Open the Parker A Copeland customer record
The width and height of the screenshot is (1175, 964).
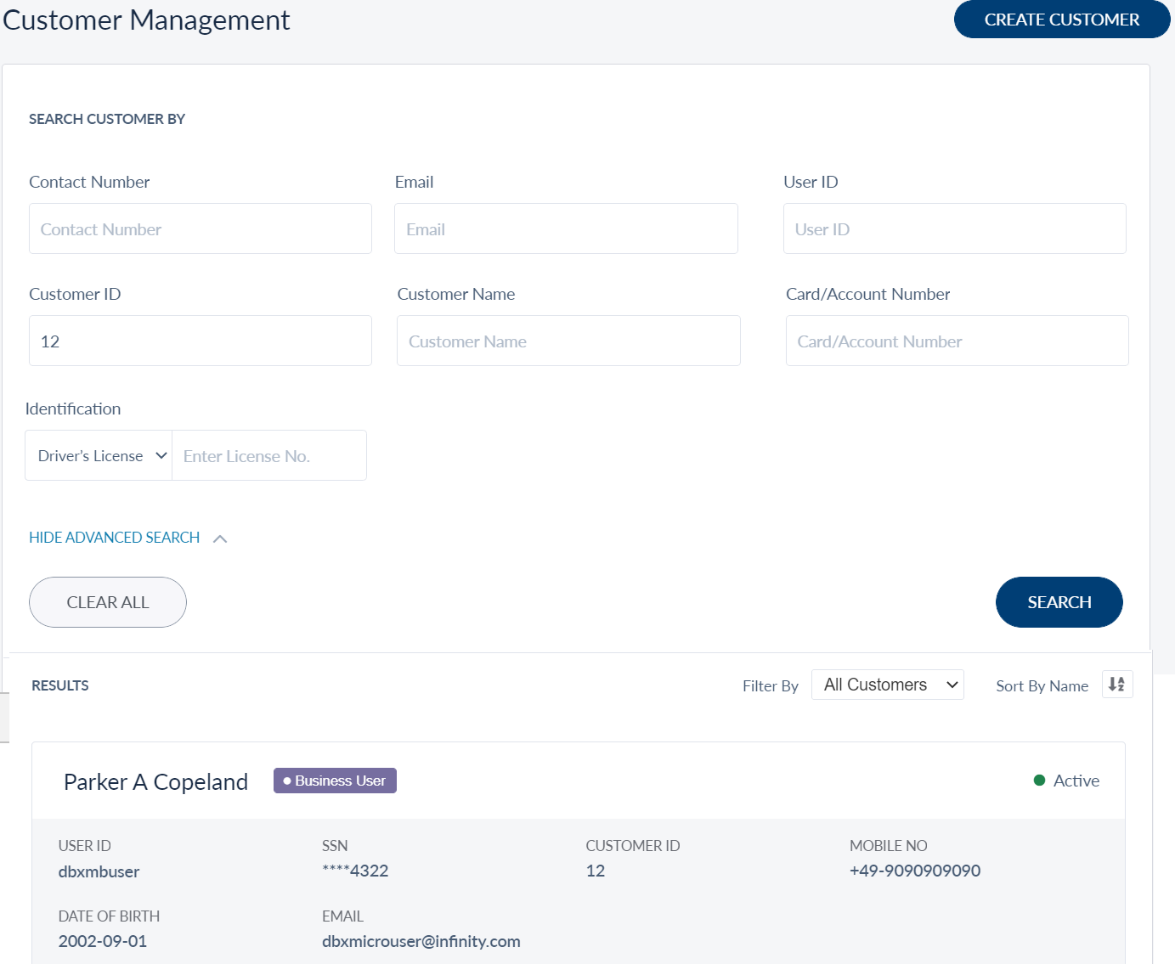pyautogui.click(x=156, y=782)
